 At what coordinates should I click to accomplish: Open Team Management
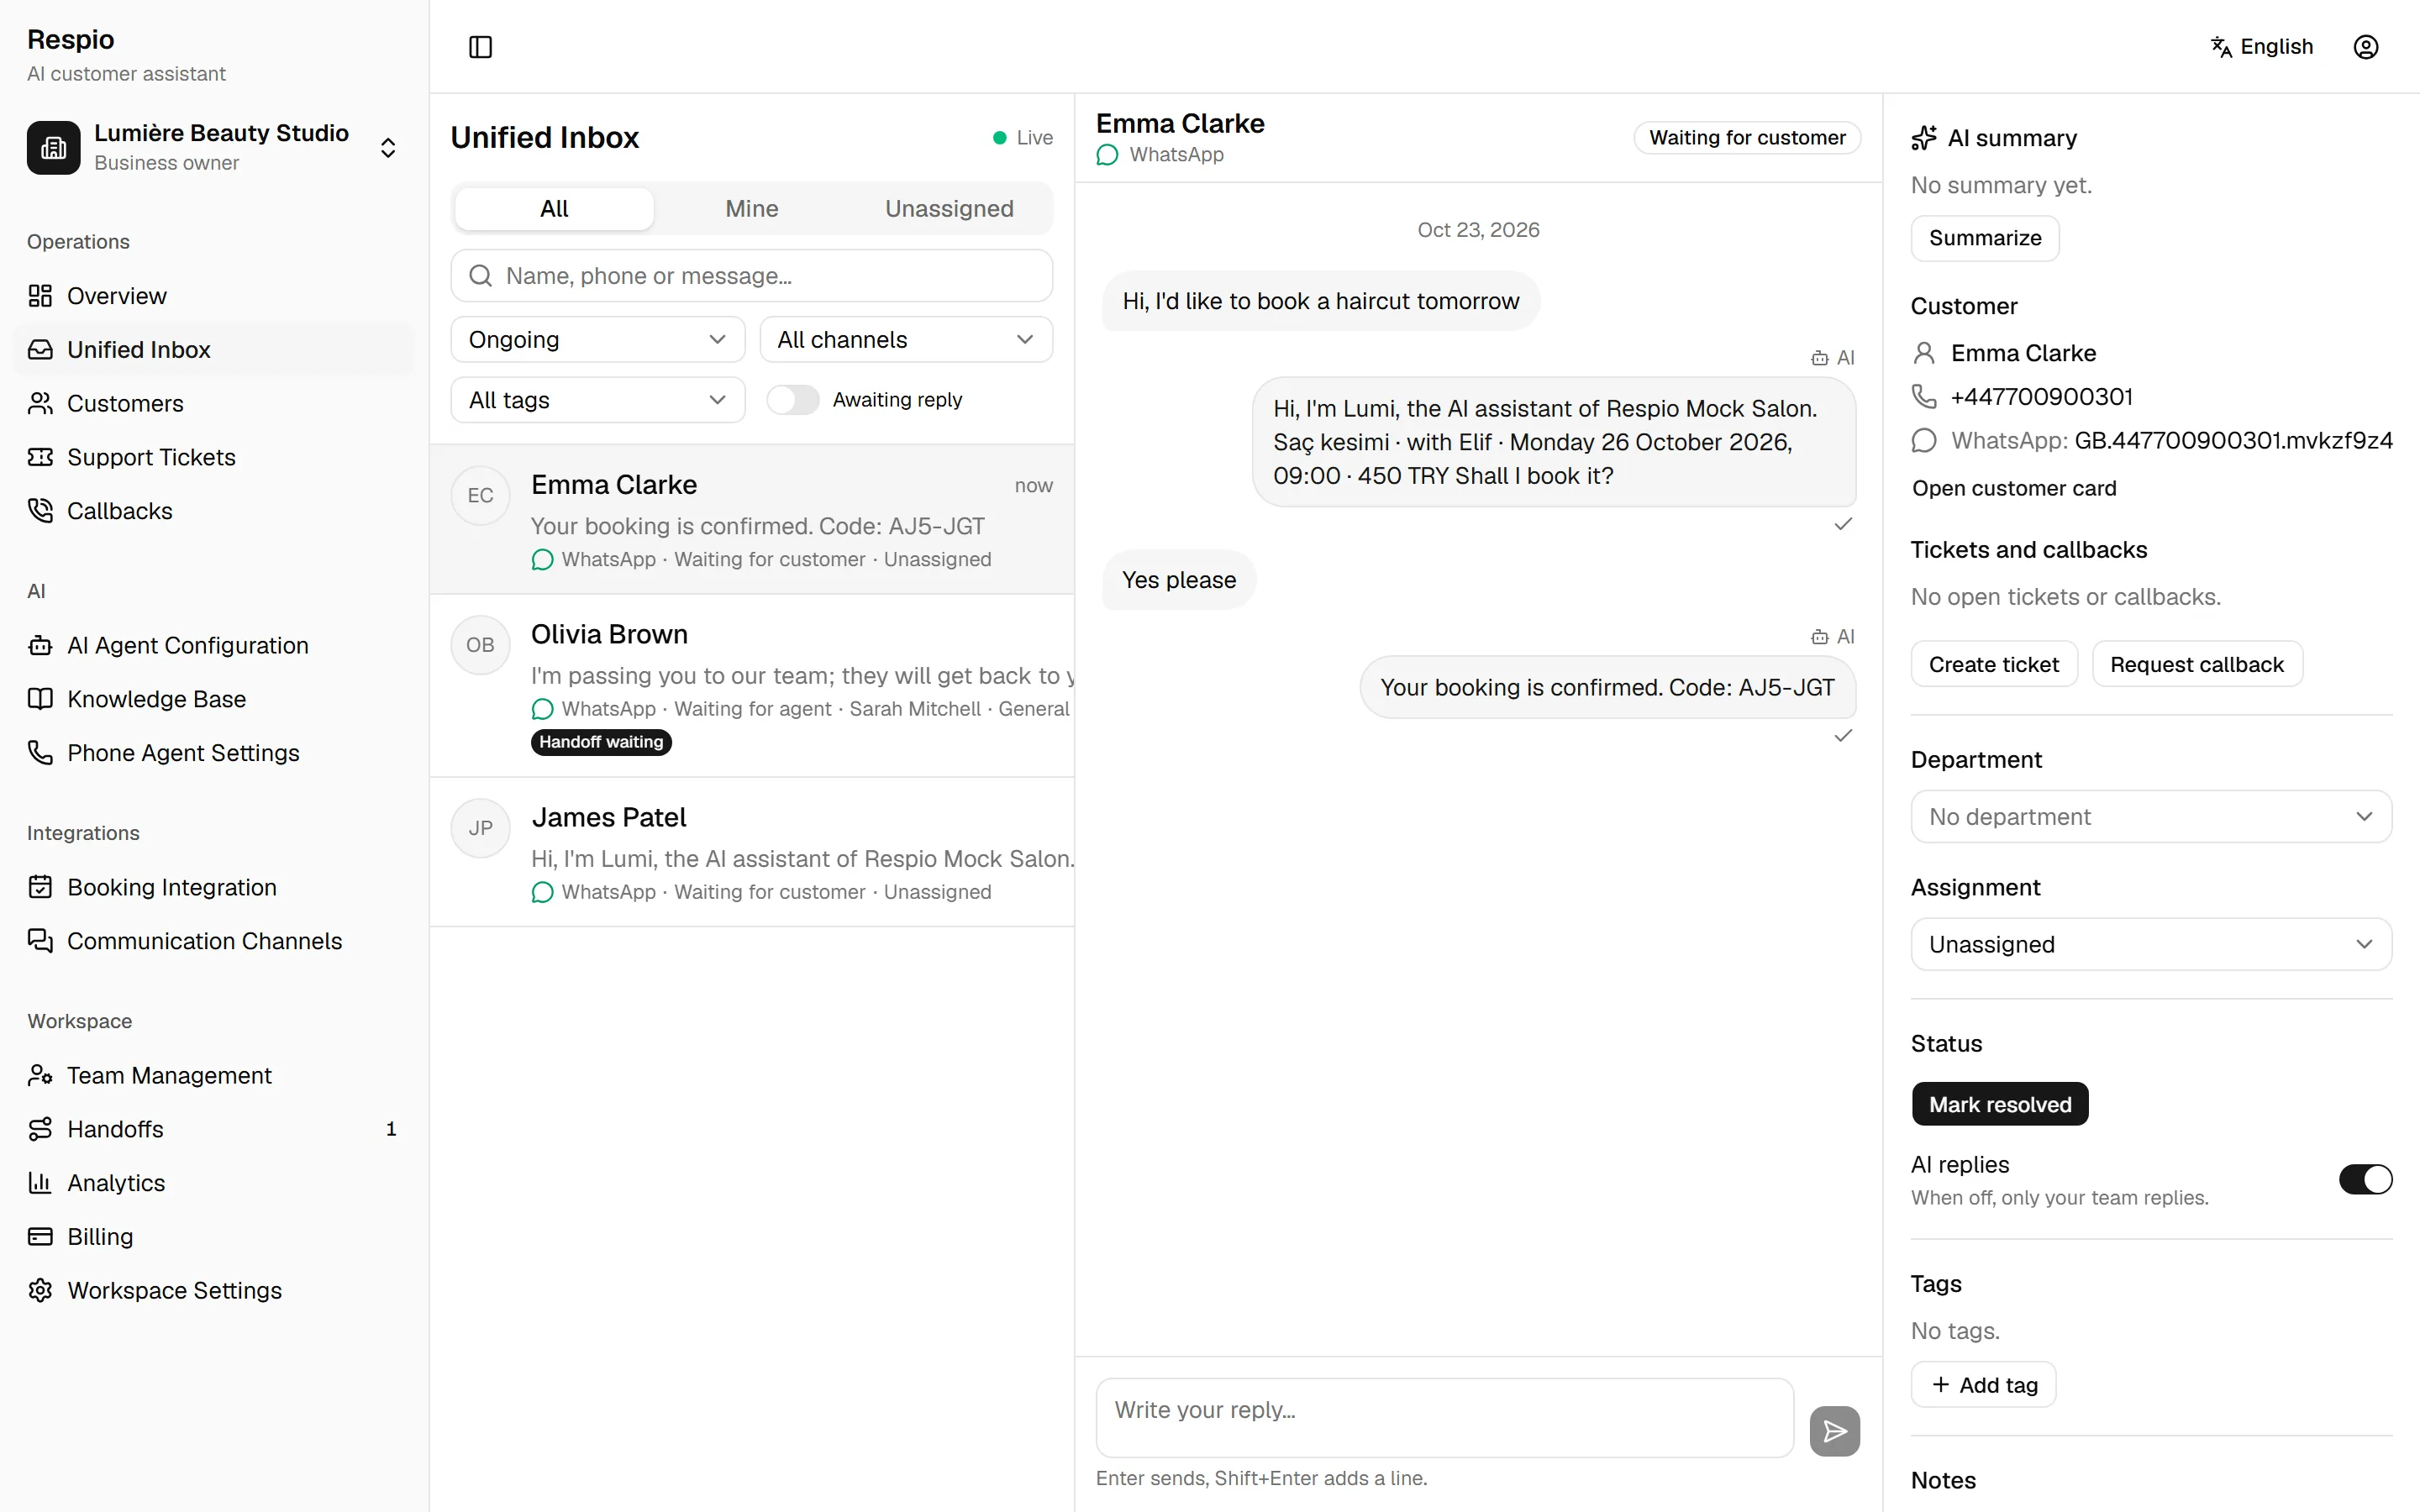(214, 1075)
